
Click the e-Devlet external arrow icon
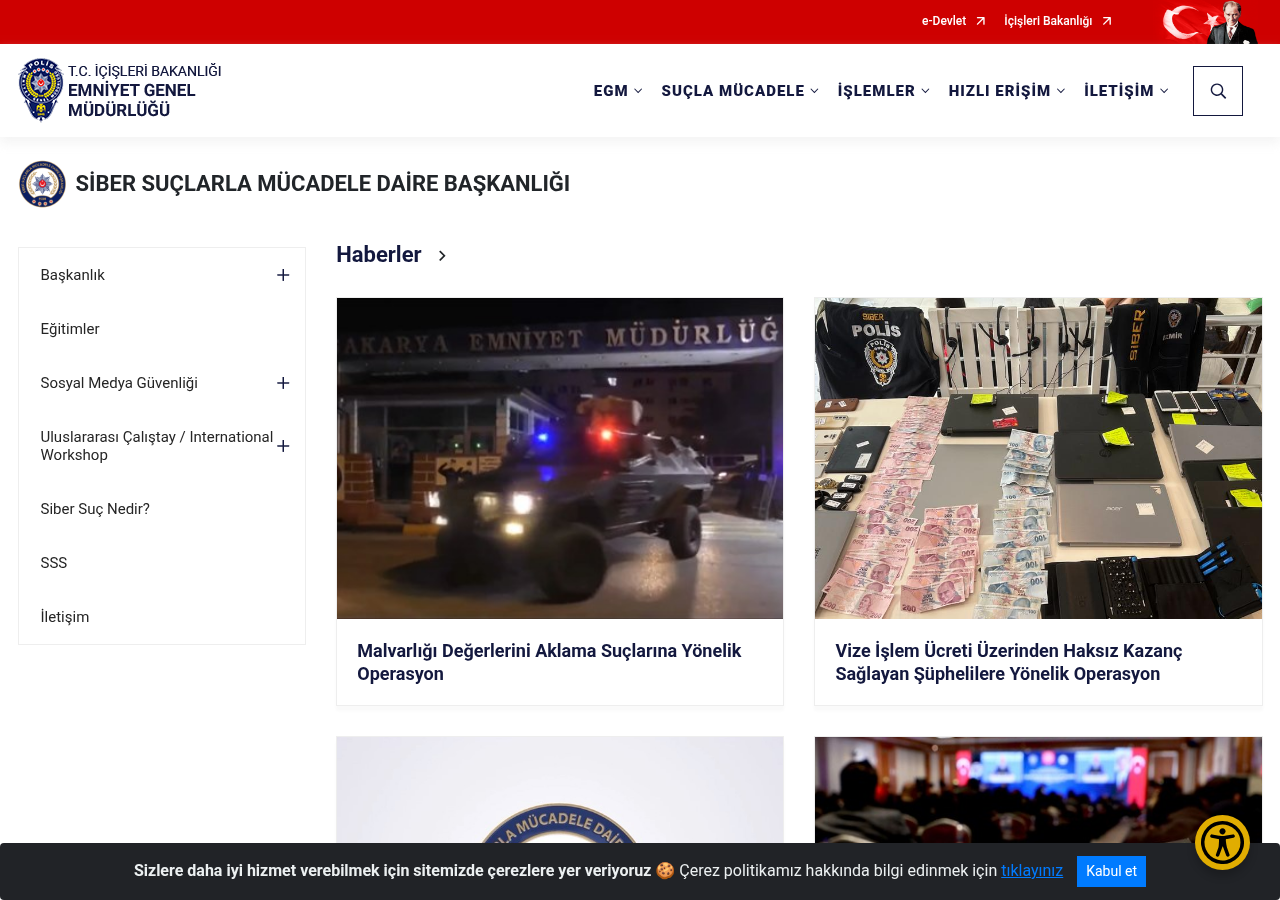(x=981, y=21)
